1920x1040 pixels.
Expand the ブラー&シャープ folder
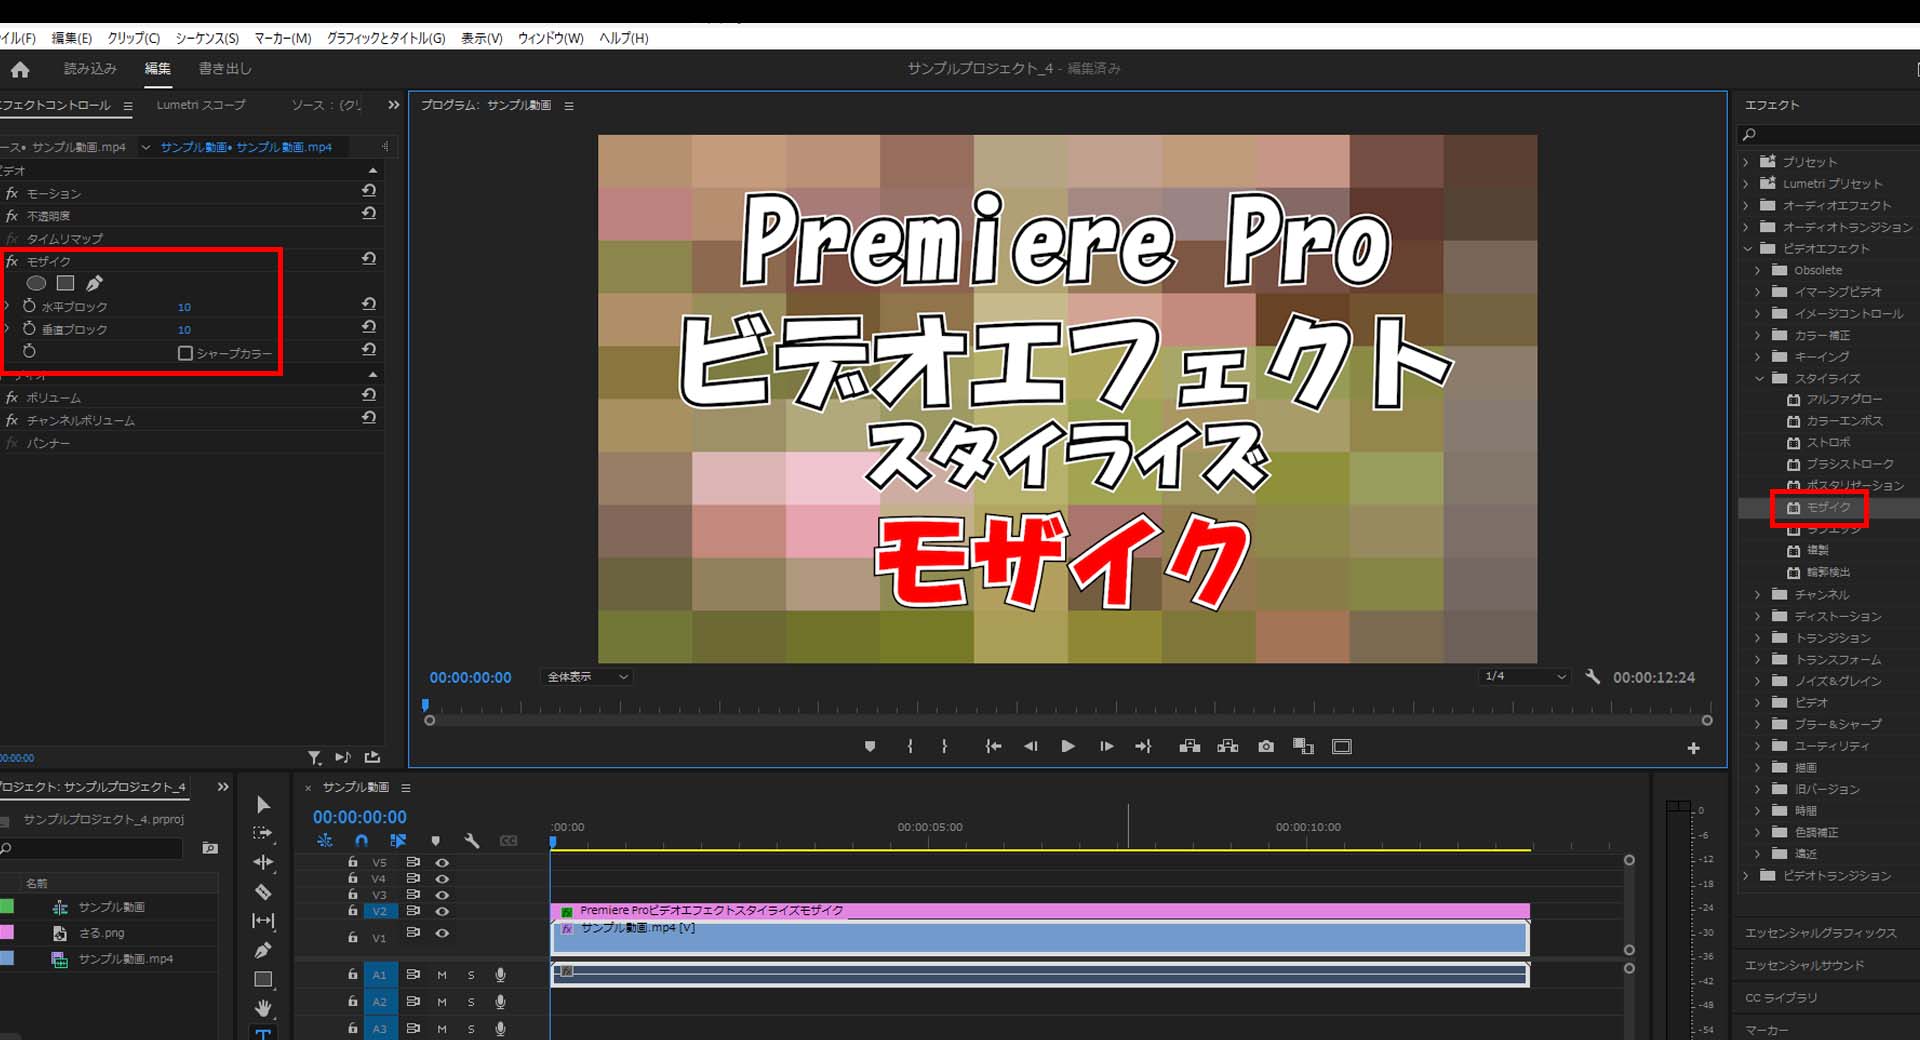pyautogui.click(x=1758, y=724)
